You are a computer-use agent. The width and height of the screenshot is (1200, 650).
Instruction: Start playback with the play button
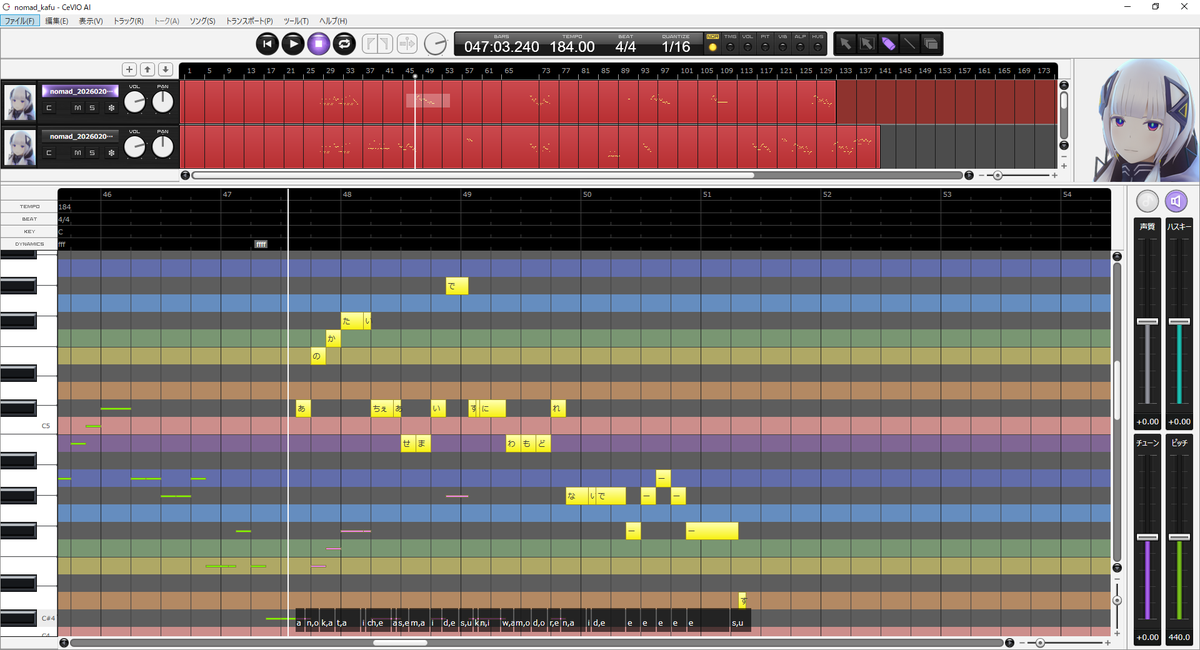pyautogui.click(x=293, y=43)
